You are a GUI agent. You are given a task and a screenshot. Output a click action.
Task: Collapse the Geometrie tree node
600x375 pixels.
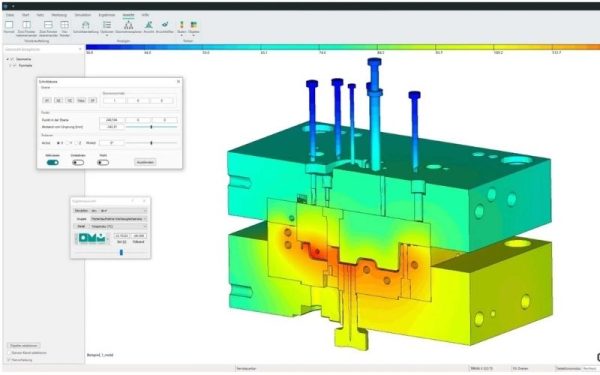(7, 59)
